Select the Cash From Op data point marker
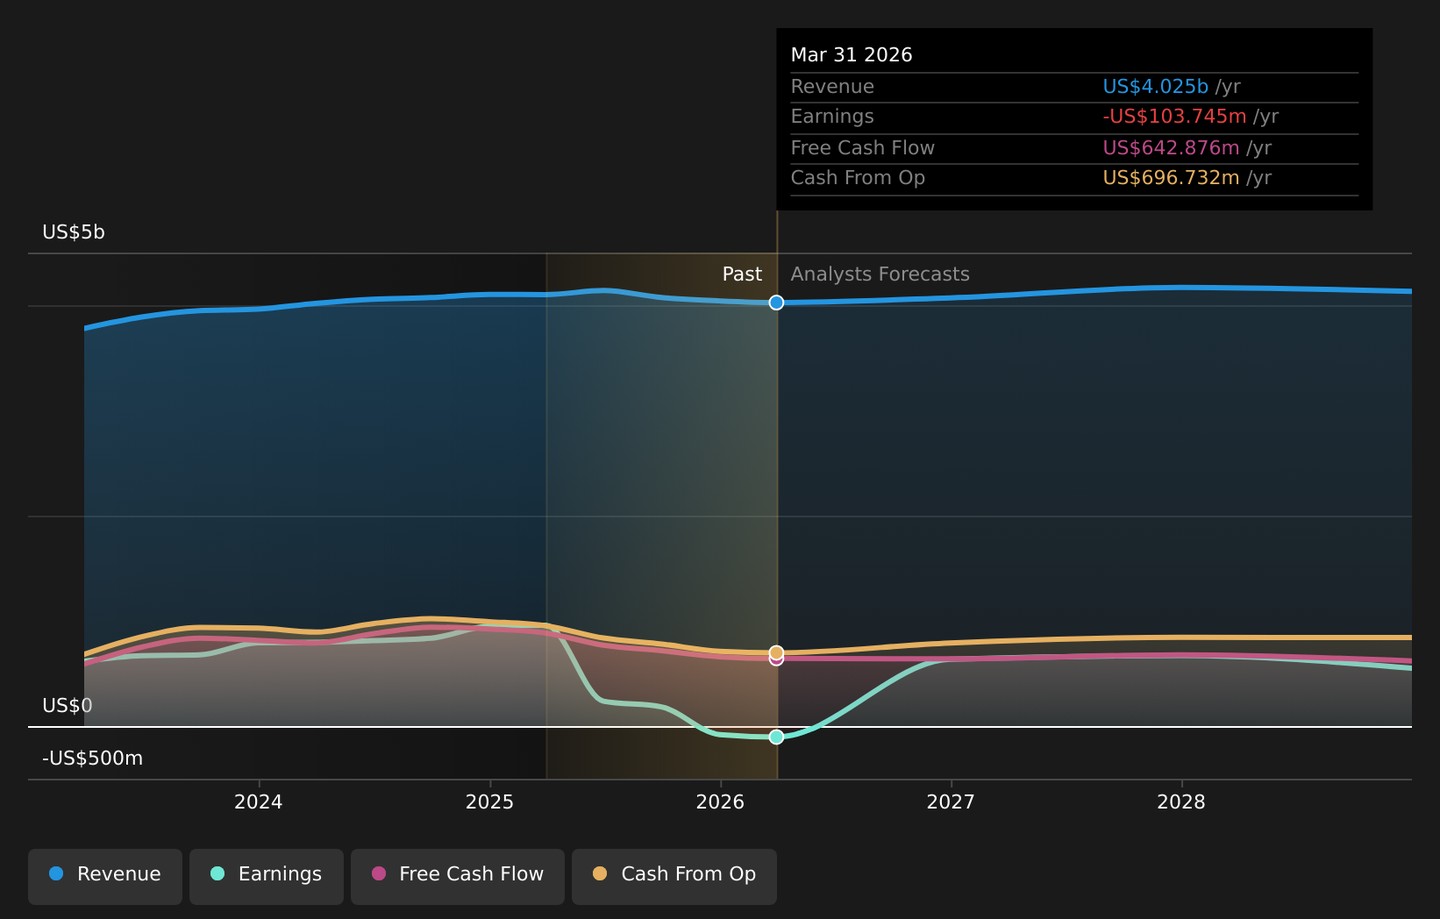1440x919 pixels. (776, 652)
